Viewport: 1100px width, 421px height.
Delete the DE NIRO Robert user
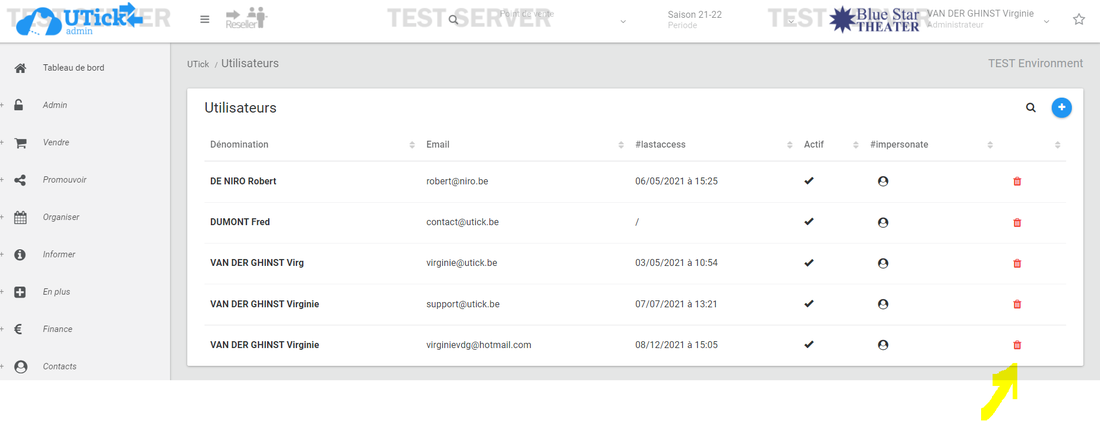click(1017, 181)
